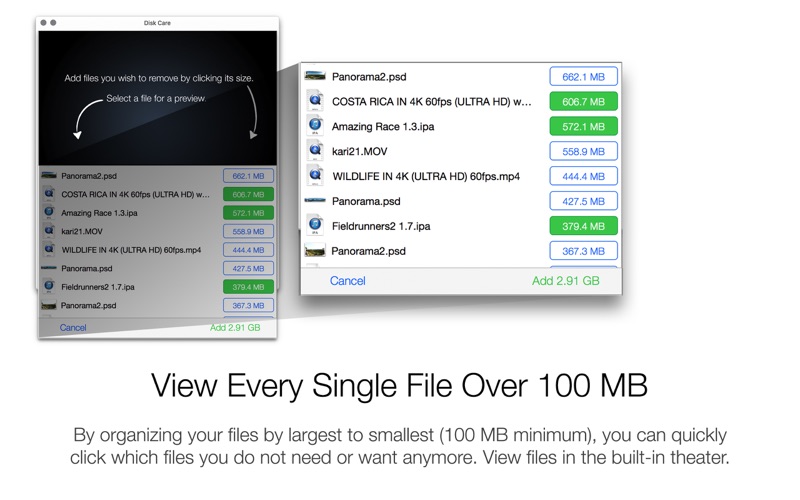Viewport: 800px width, 500px height.
Task: Toggle the 662.1 MB size button in enlarged callout
Action: coord(584,77)
